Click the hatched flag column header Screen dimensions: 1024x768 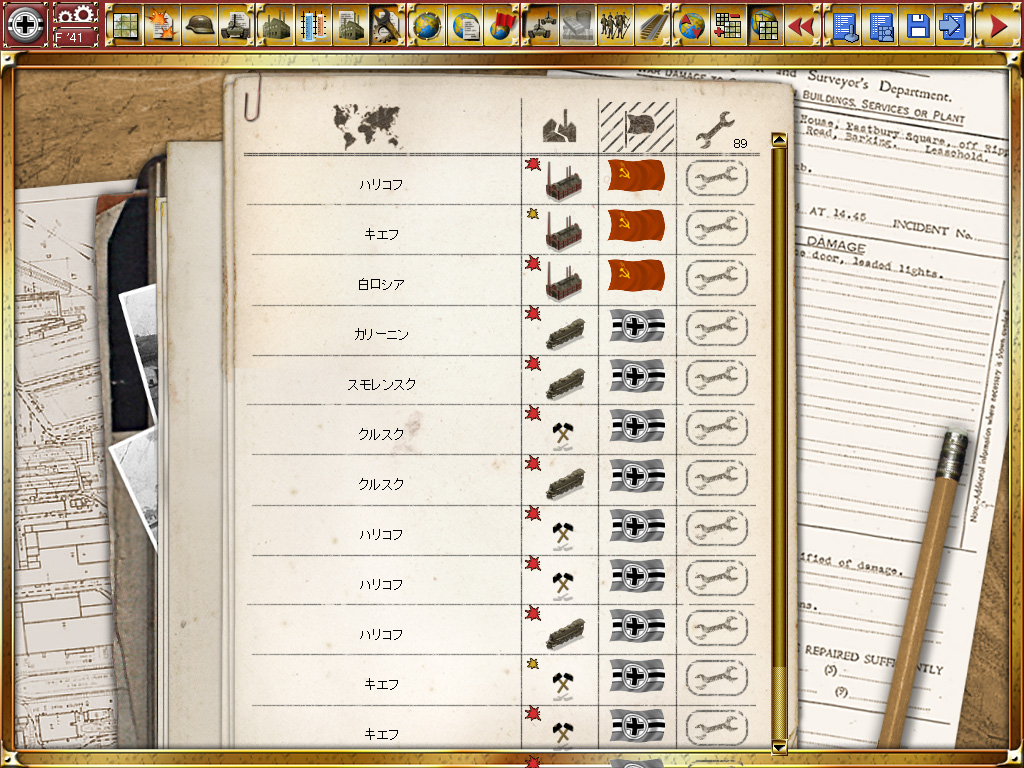[x=637, y=126]
